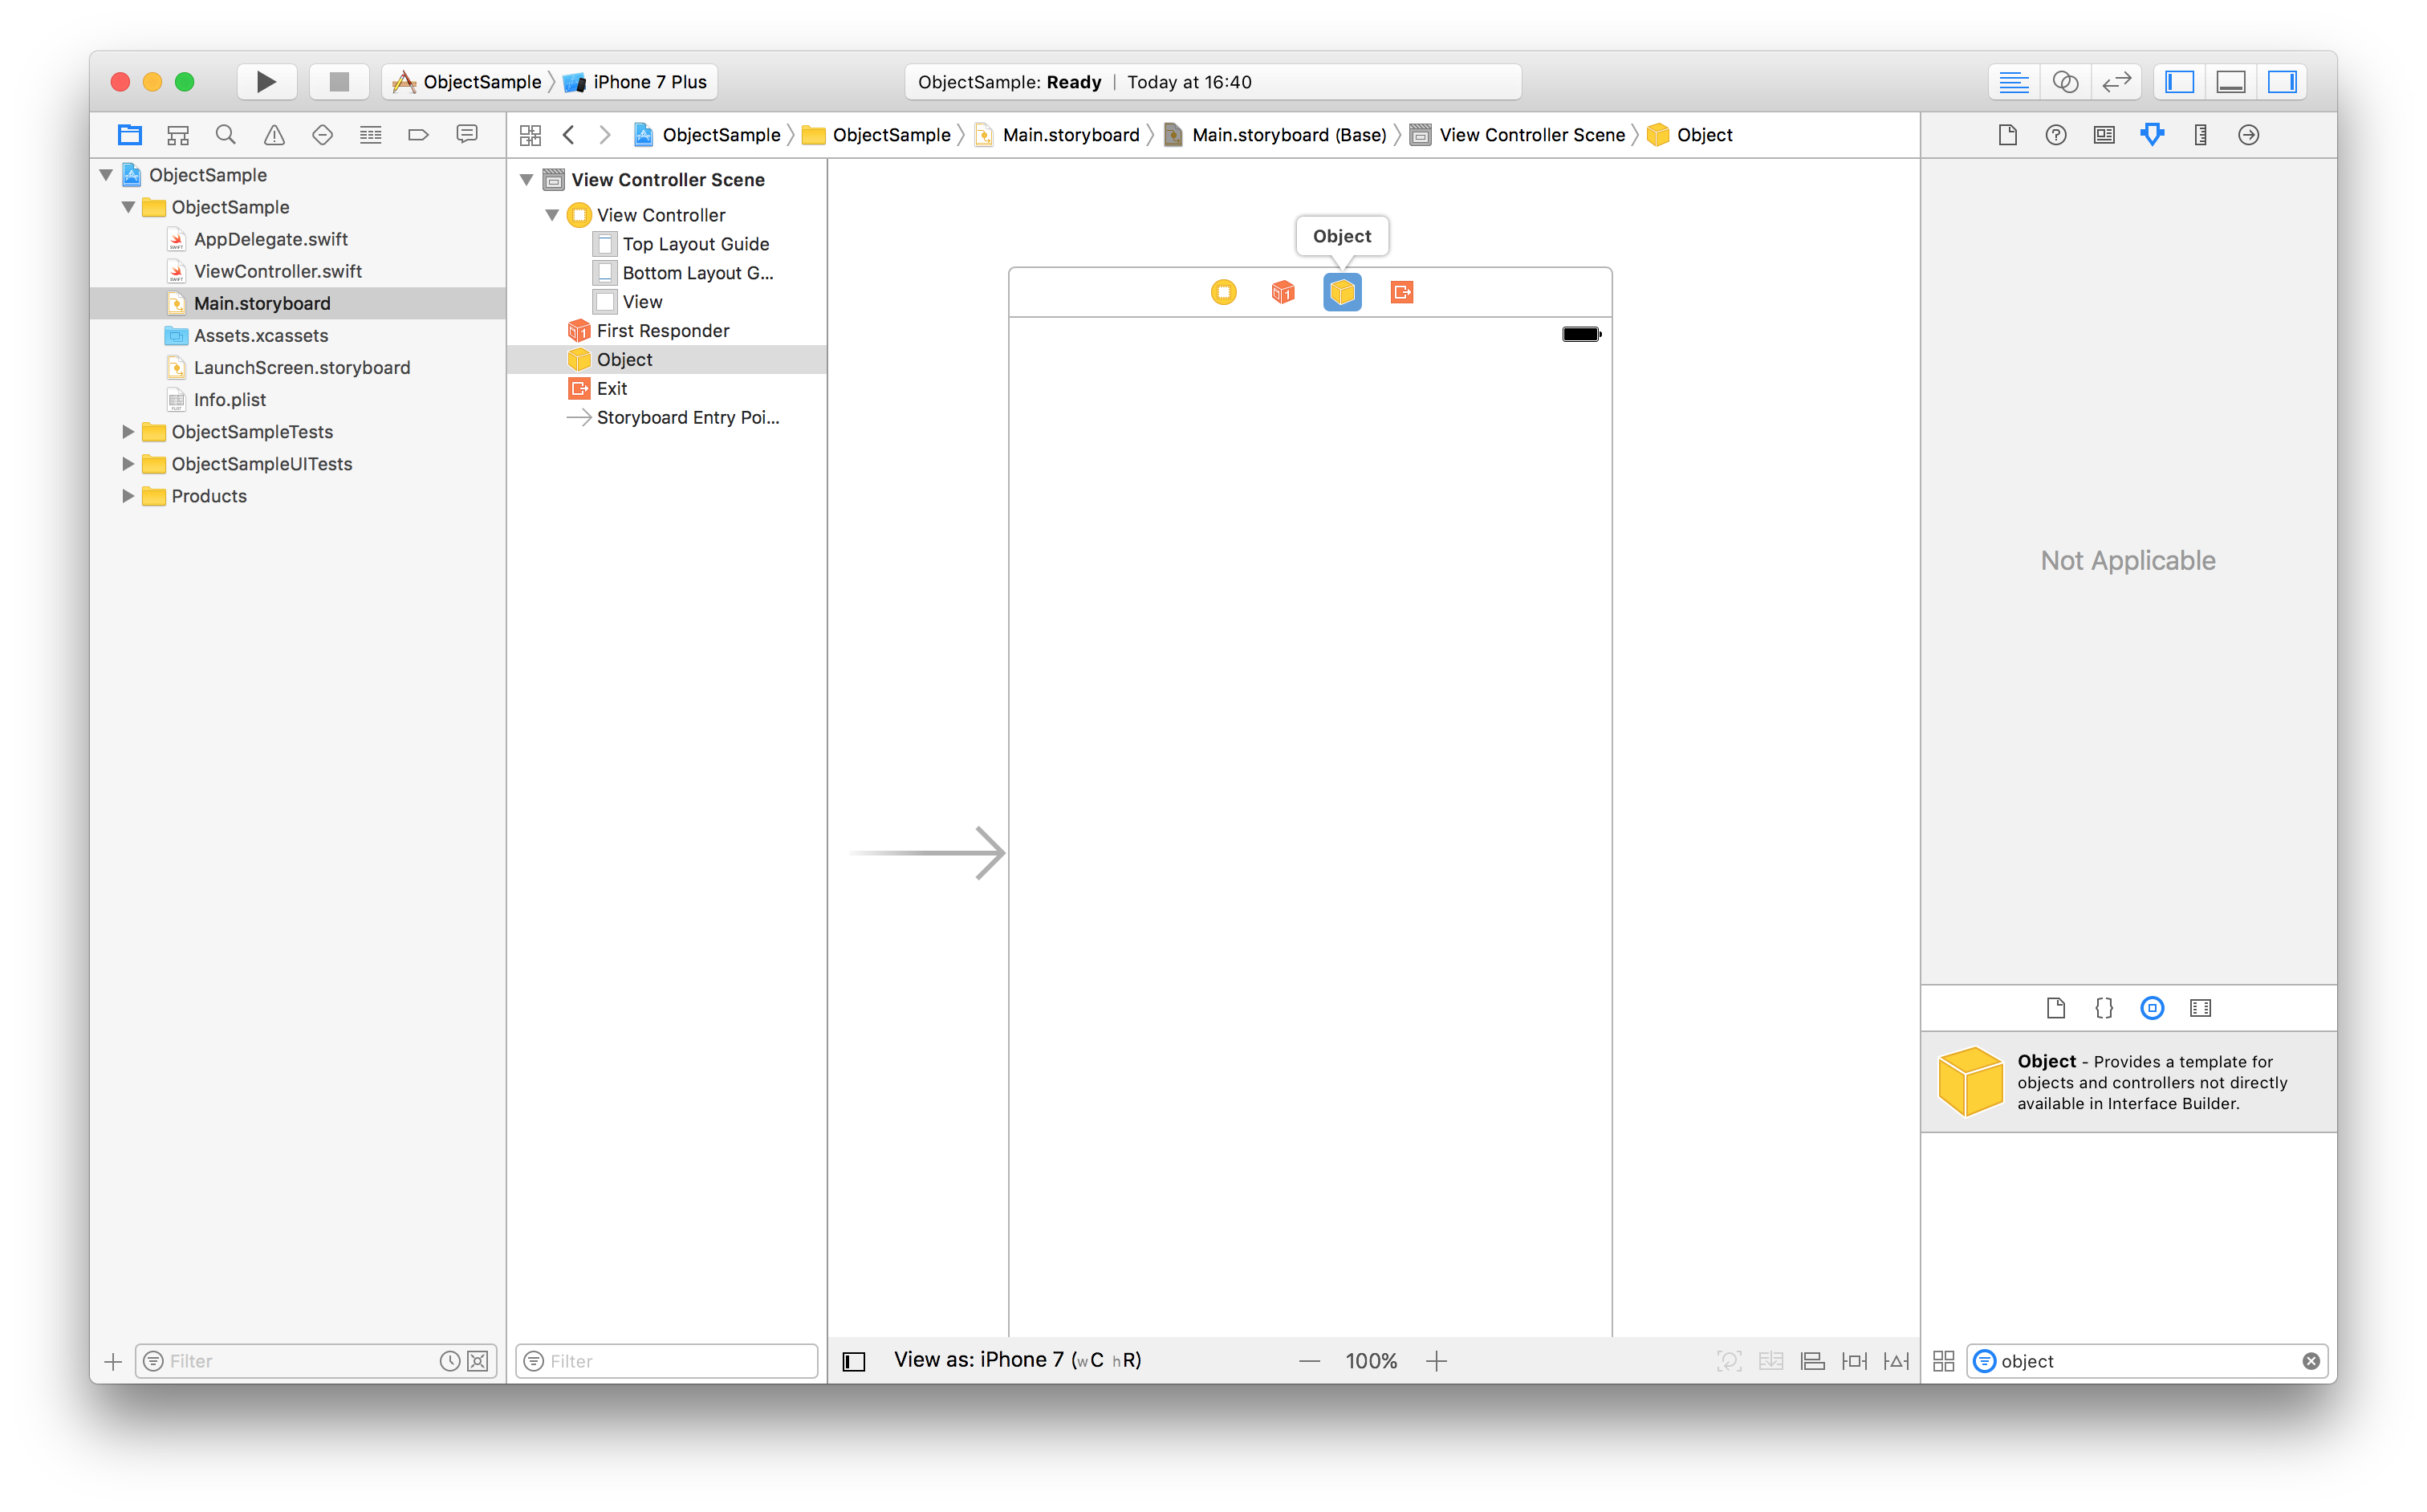Toggle the Navigator panel visibility
This screenshot has height=1512, width=2427.
coord(2180,82)
